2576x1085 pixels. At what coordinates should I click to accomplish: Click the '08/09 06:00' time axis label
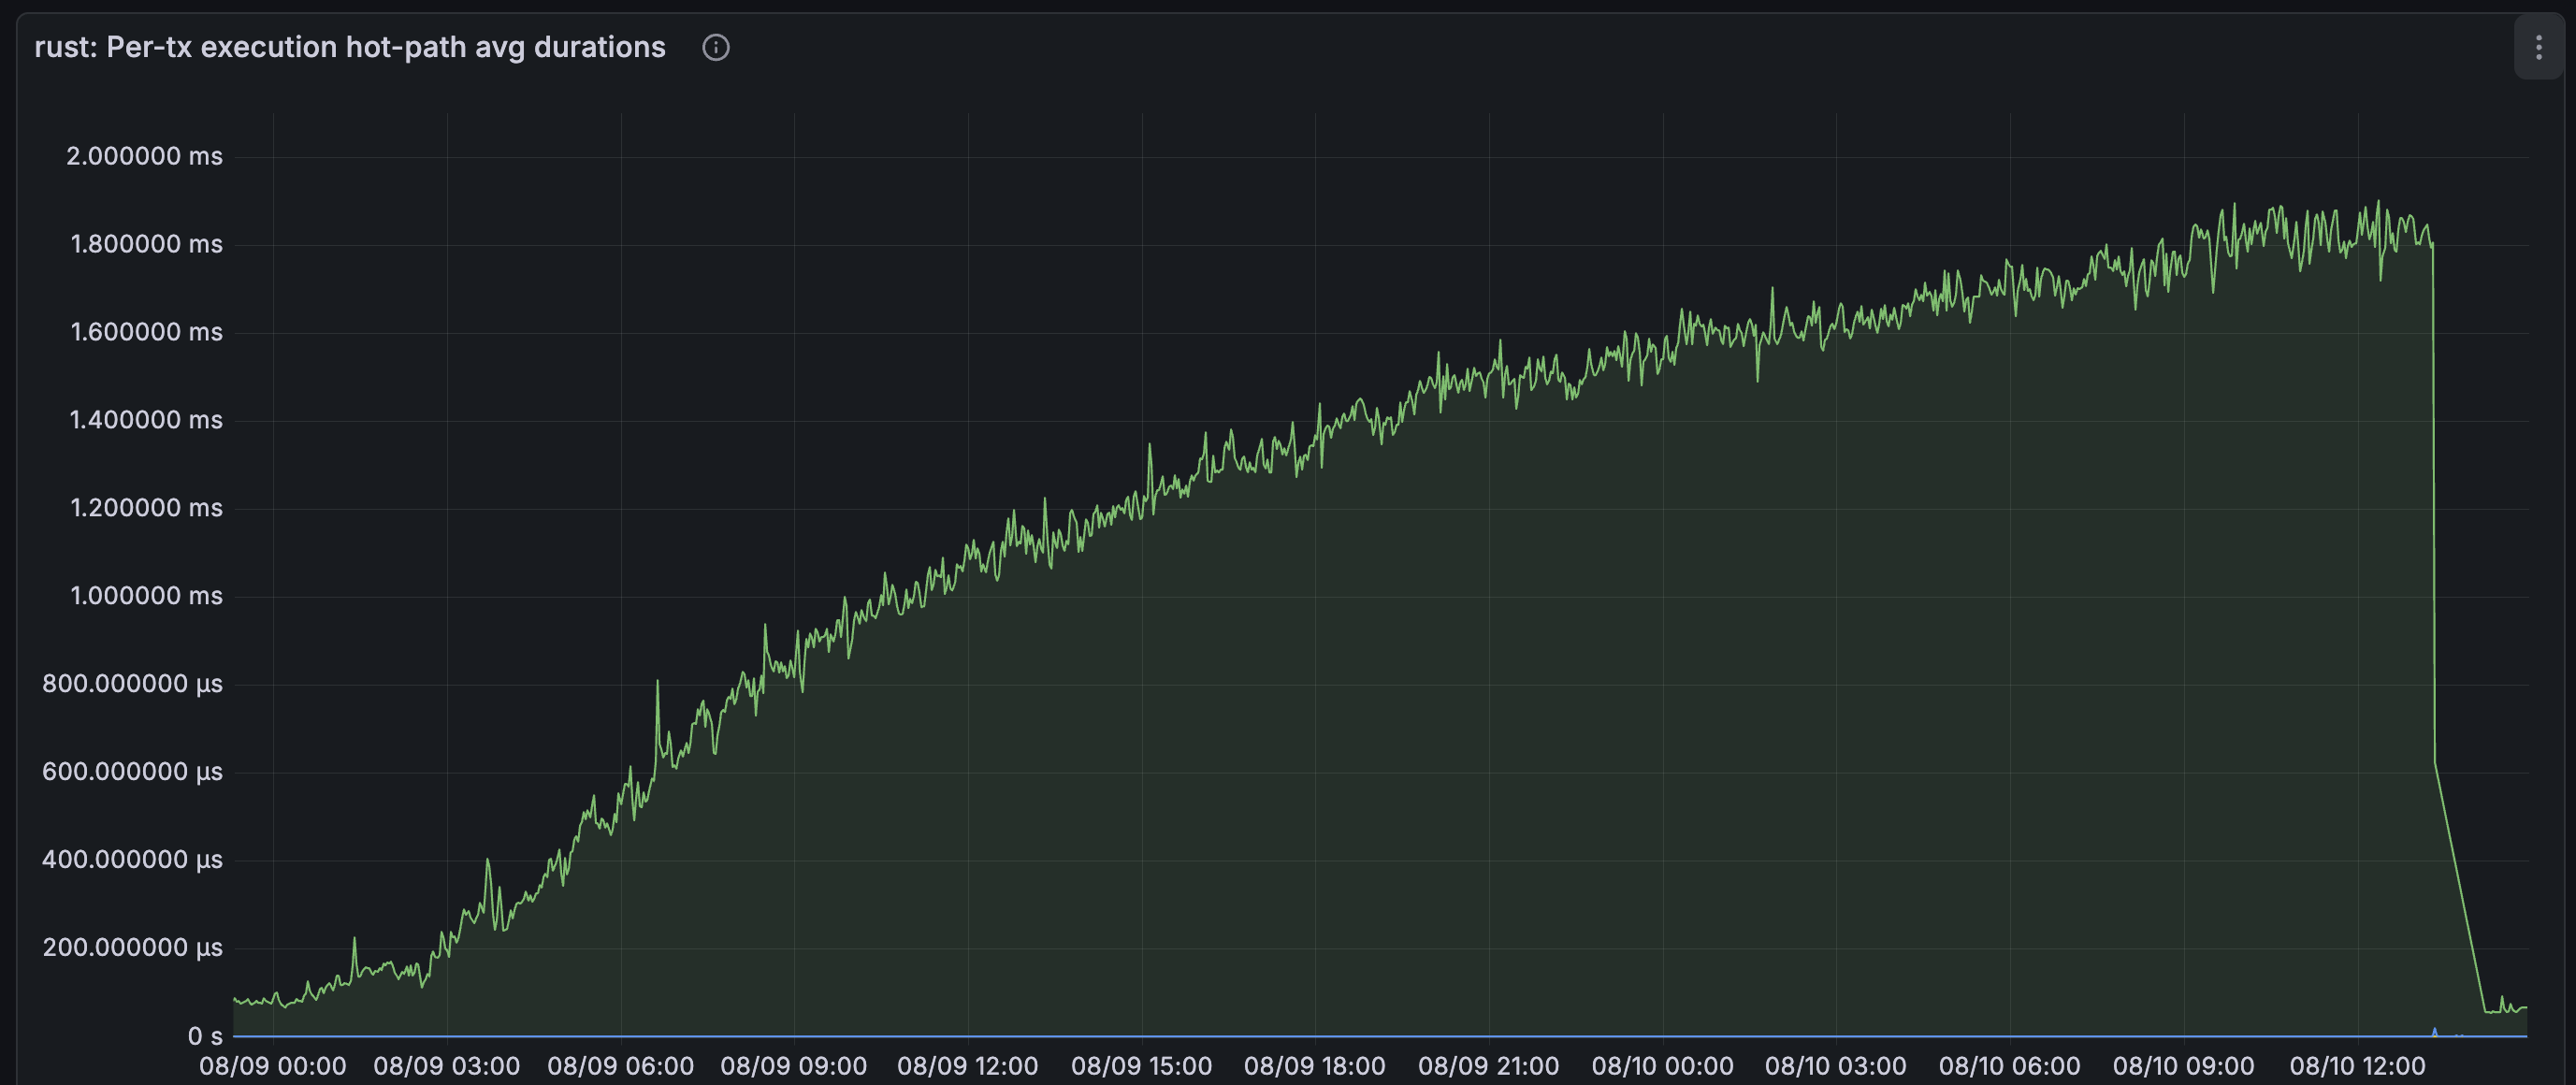[621, 1066]
